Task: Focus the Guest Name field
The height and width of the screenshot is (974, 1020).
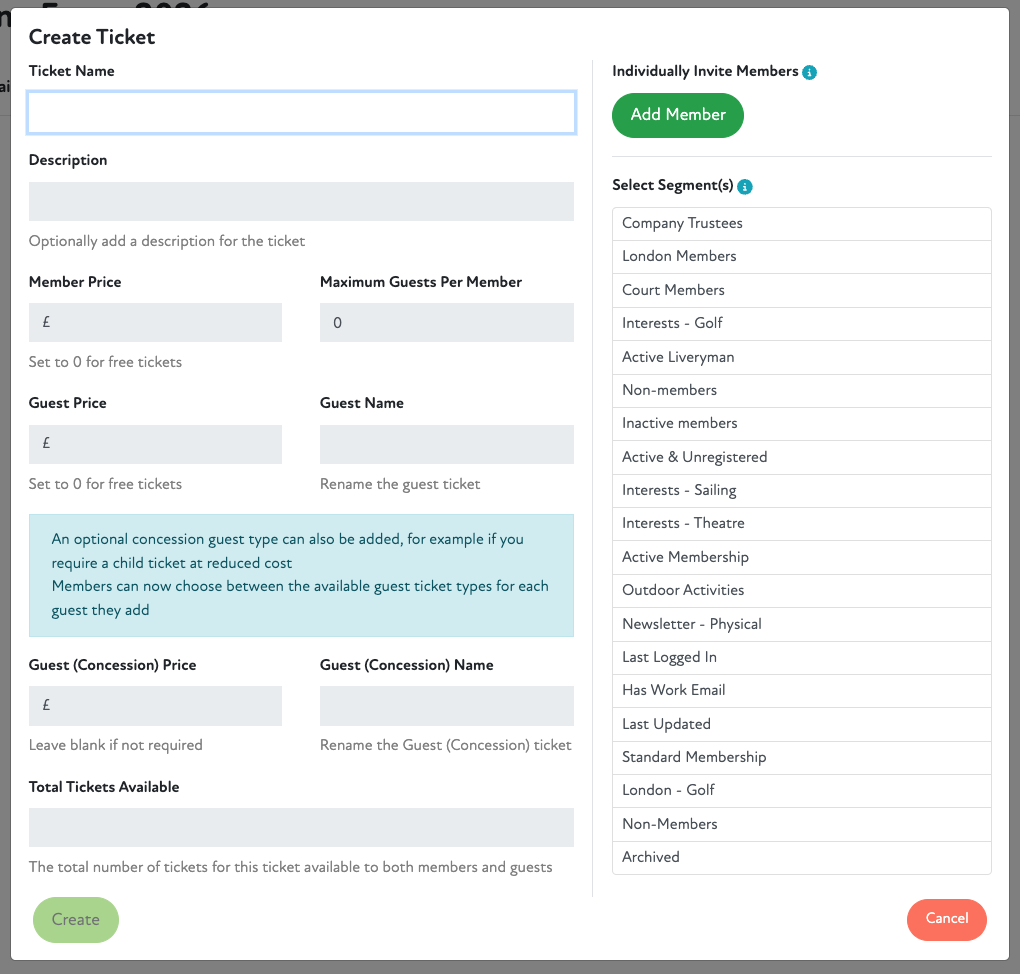Action: coord(446,444)
